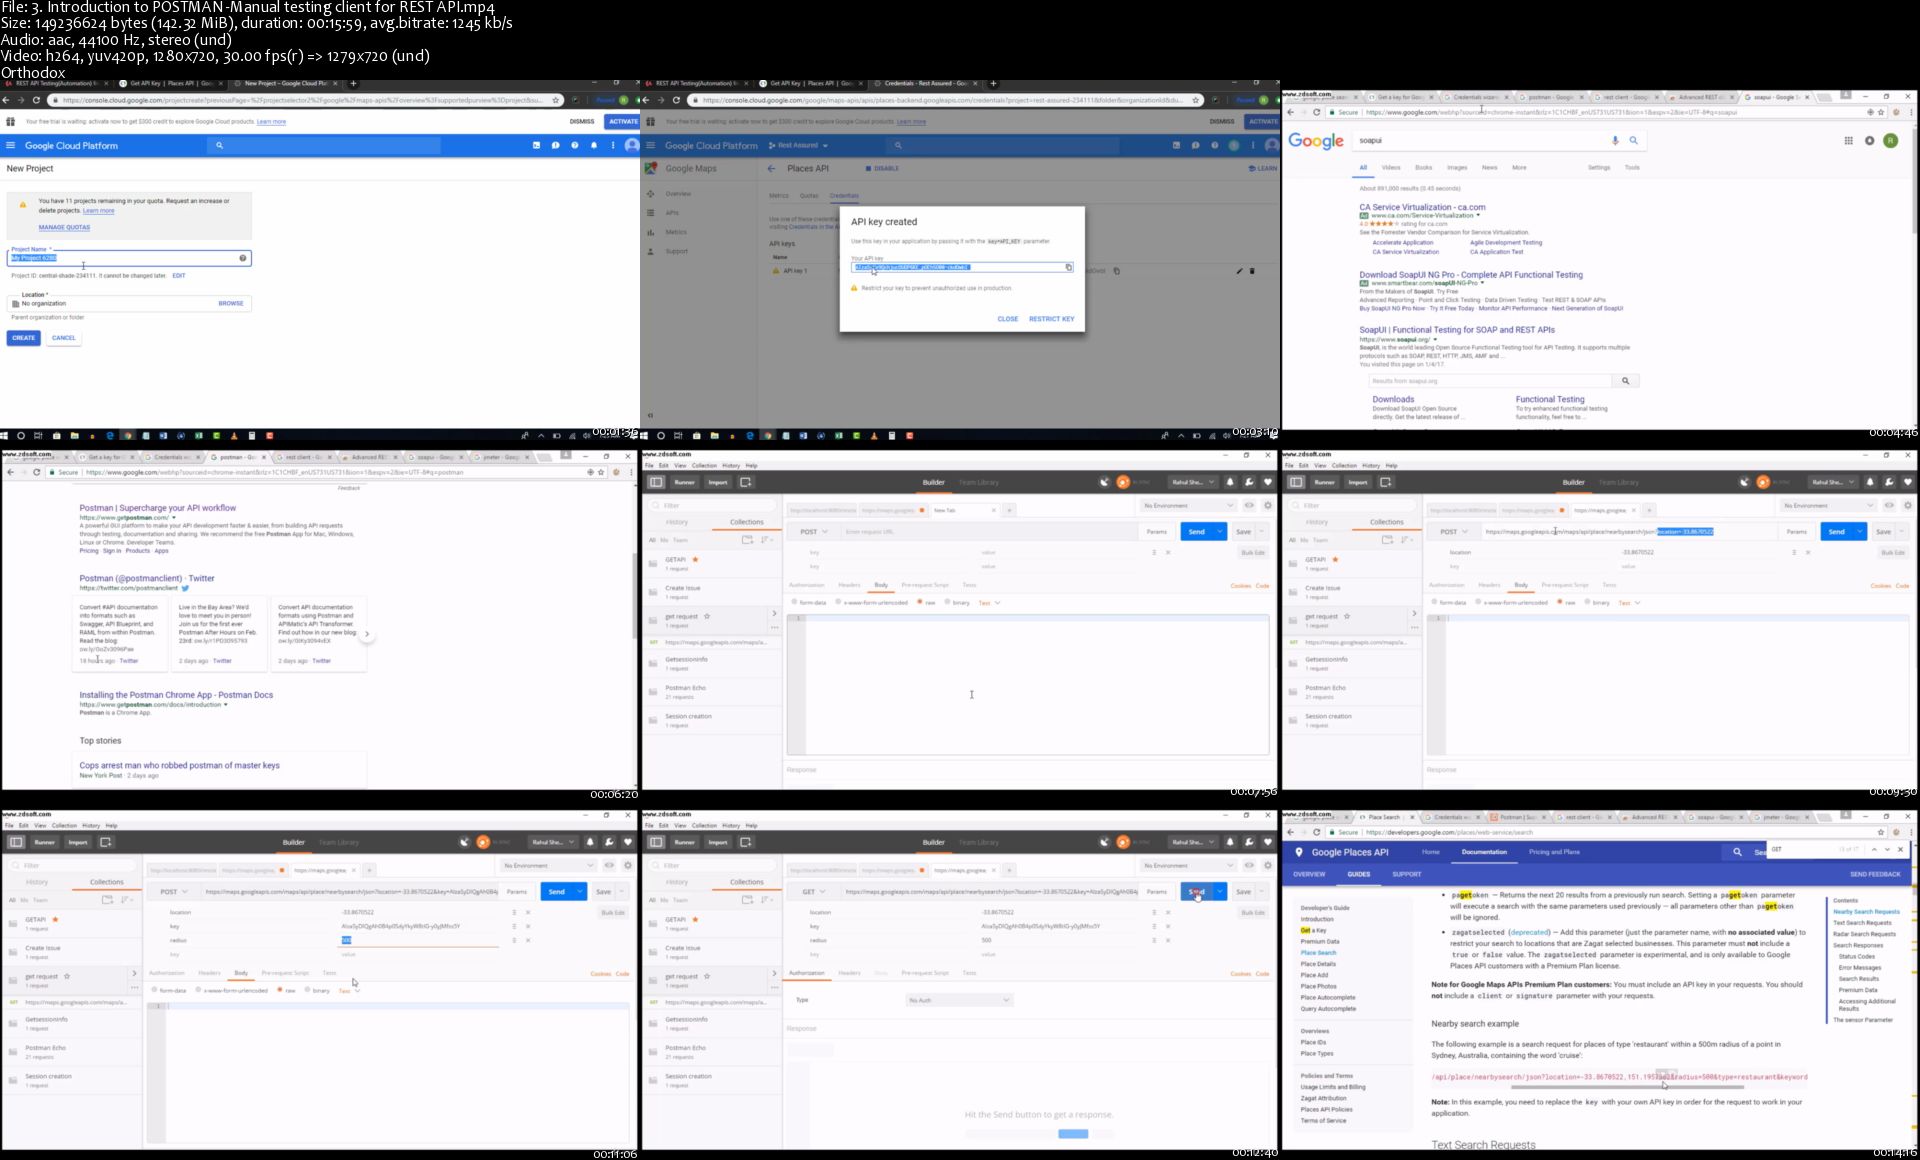Go back using arrow beside Places API

771,168
